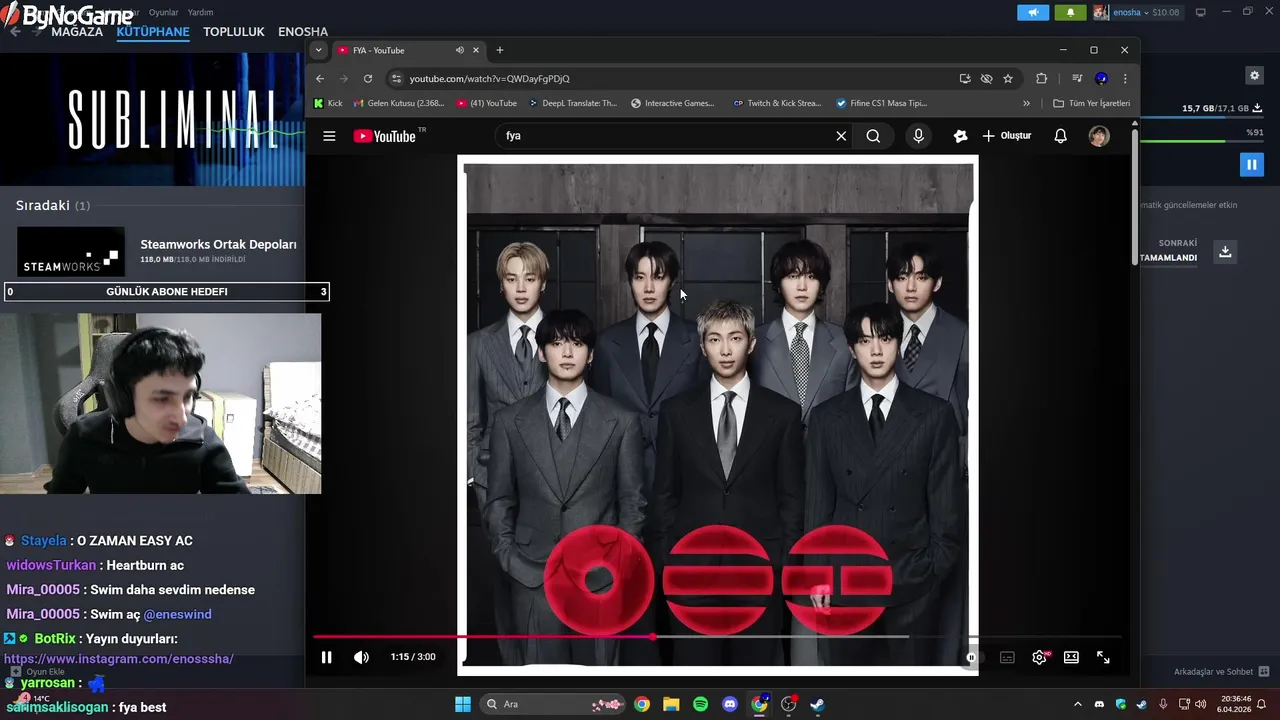Open Chrome media control icon
Viewport: 1280px width, 720px height.
(1077, 78)
